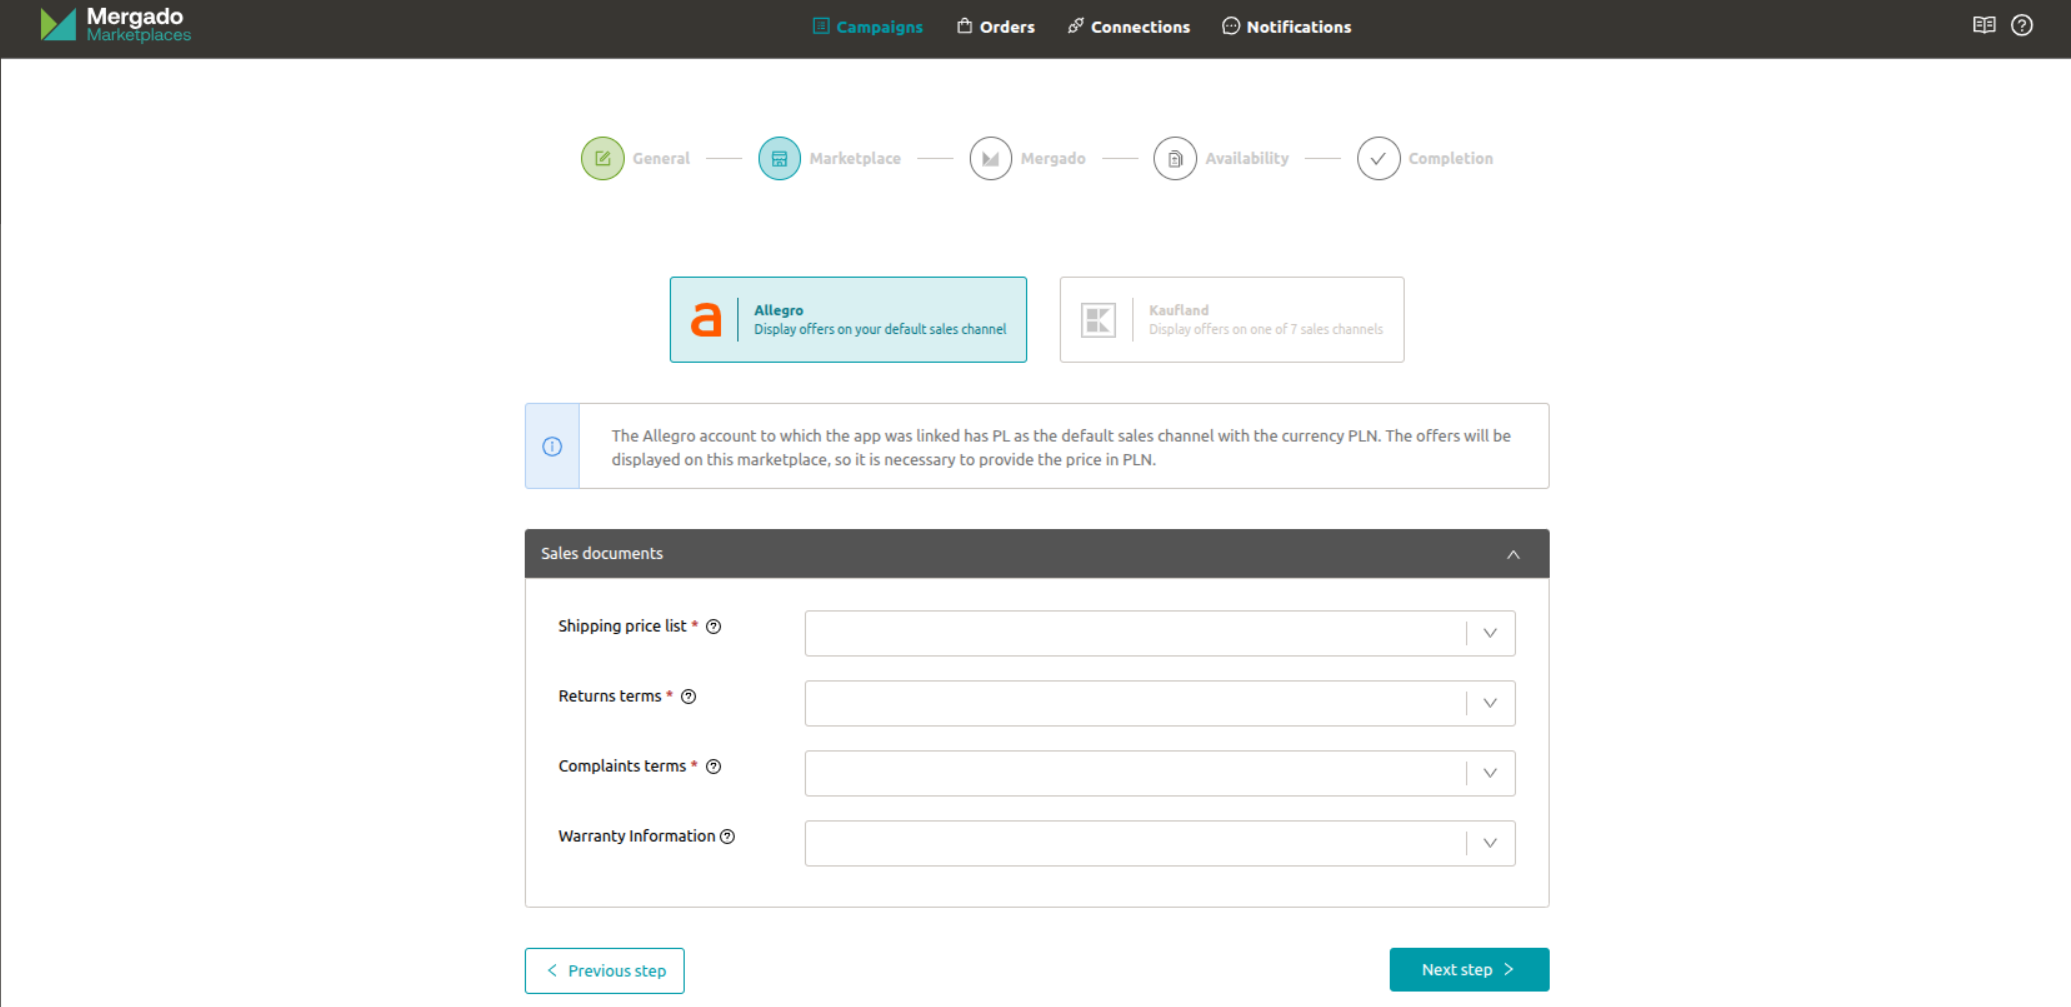Viewport: 2071px width, 1007px height.
Task: Switch to the Connections menu
Action: coord(1128,27)
